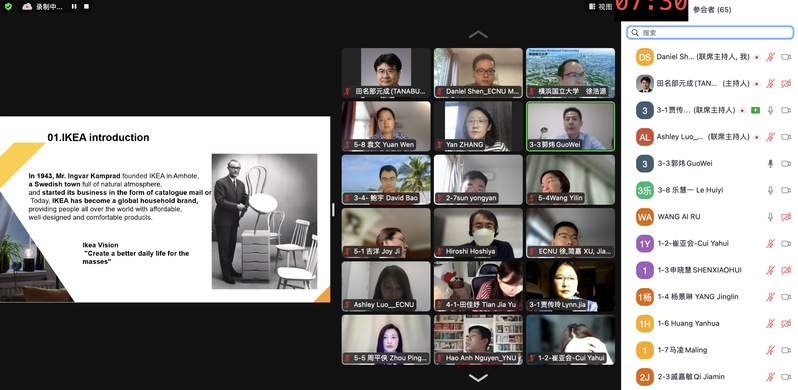Click the divider handle beside shared slide

tap(333, 209)
